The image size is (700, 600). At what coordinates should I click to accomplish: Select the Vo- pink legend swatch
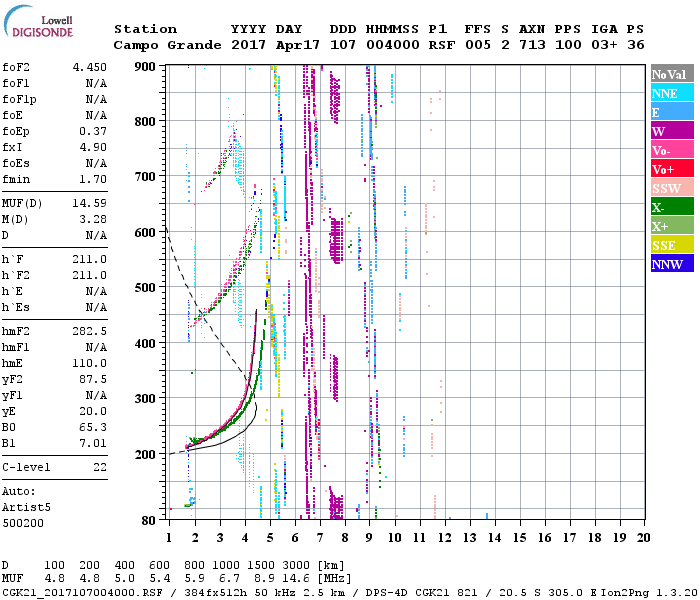[672, 150]
